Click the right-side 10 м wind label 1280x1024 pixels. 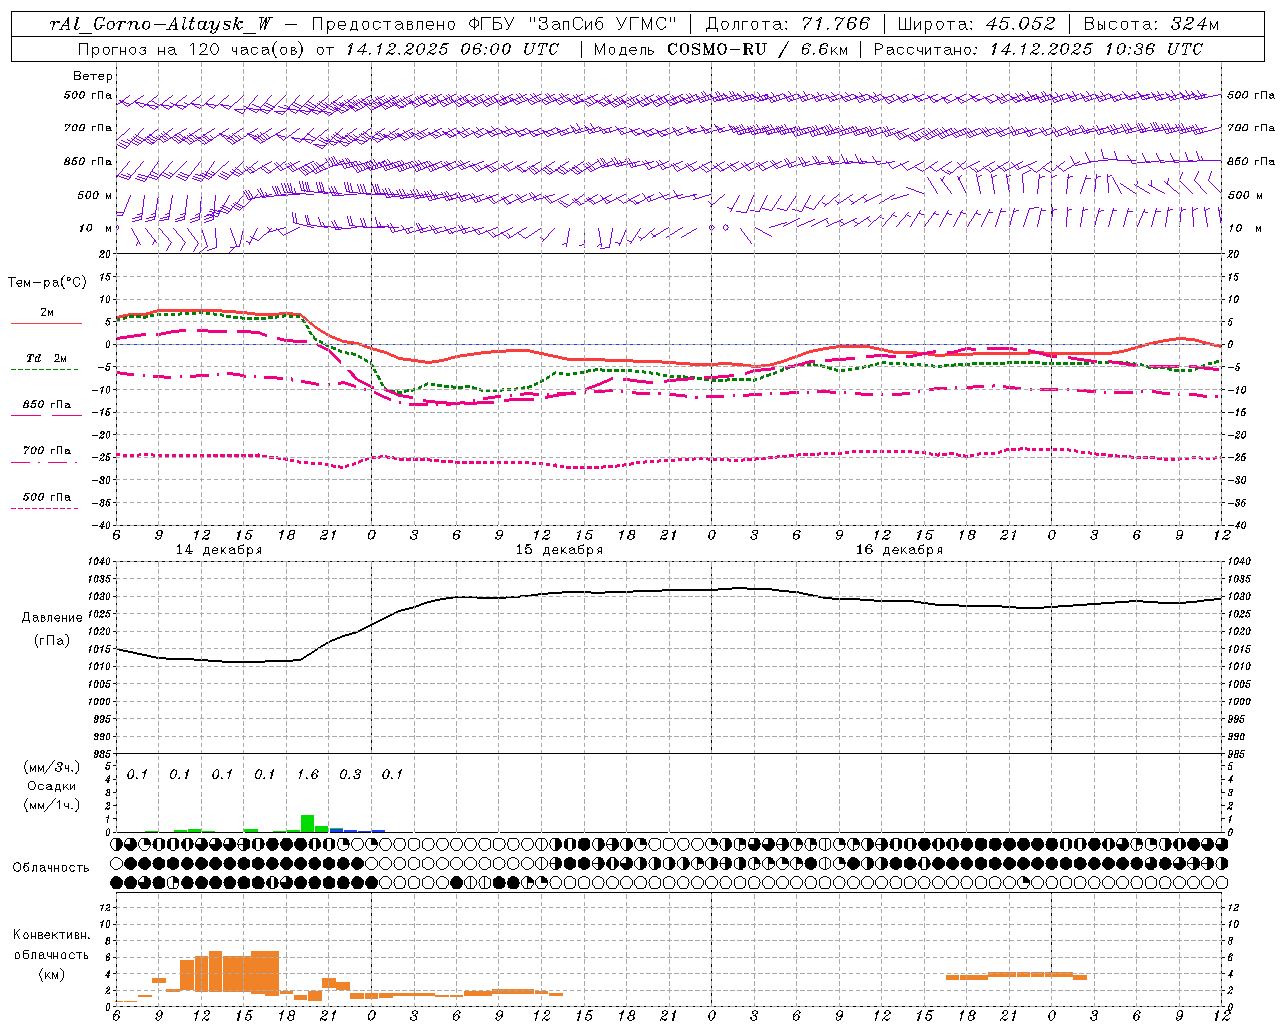(x=1245, y=228)
